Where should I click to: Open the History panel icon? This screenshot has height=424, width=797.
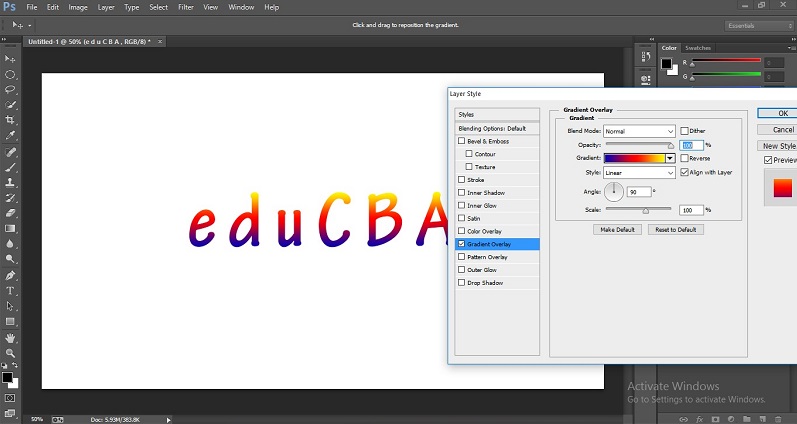646,56
